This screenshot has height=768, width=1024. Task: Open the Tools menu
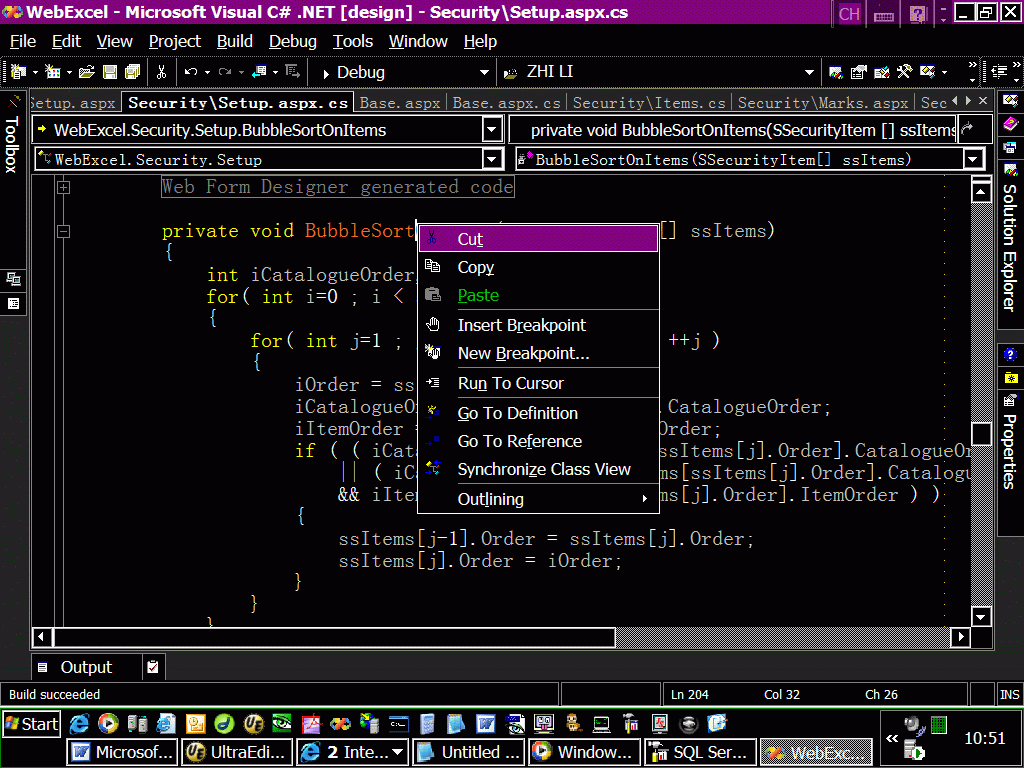pyautogui.click(x=353, y=41)
